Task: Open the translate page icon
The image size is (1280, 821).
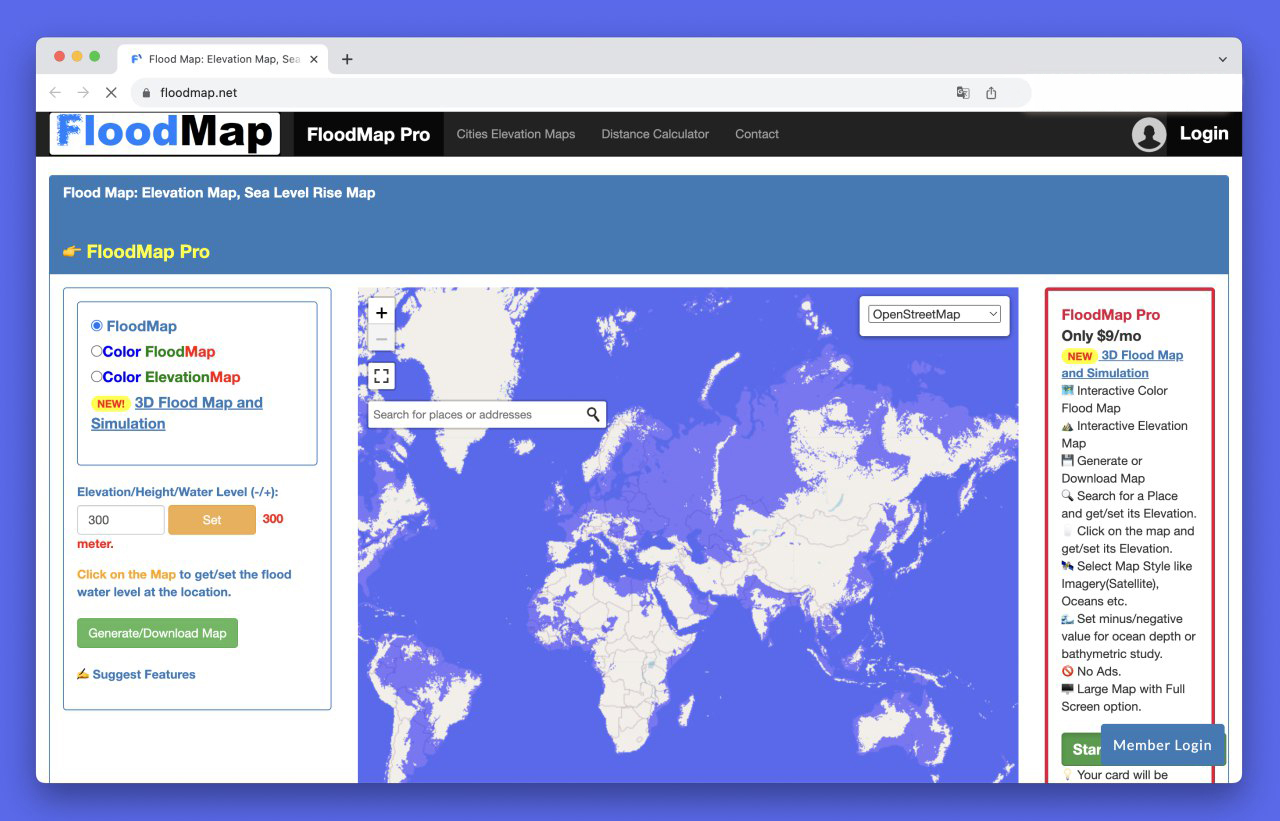Action: (x=963, y=93)
